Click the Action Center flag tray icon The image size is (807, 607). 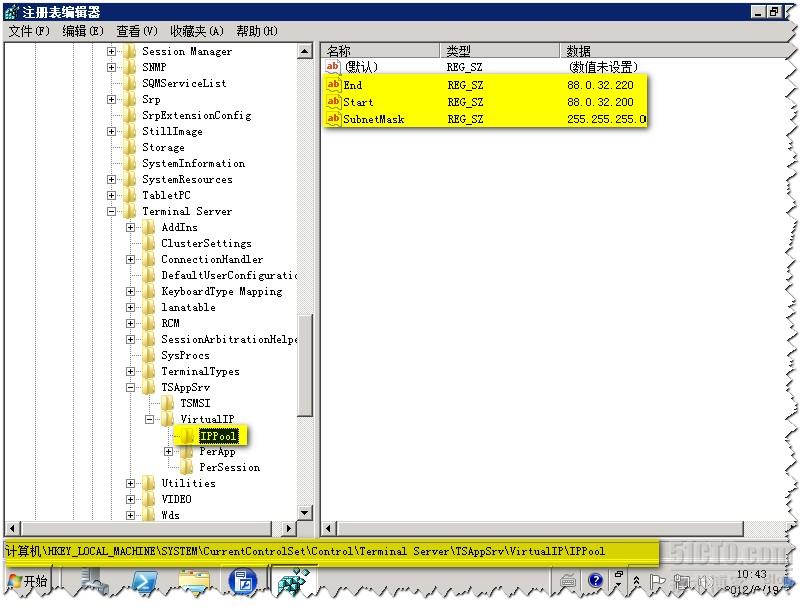coord(657,582)
